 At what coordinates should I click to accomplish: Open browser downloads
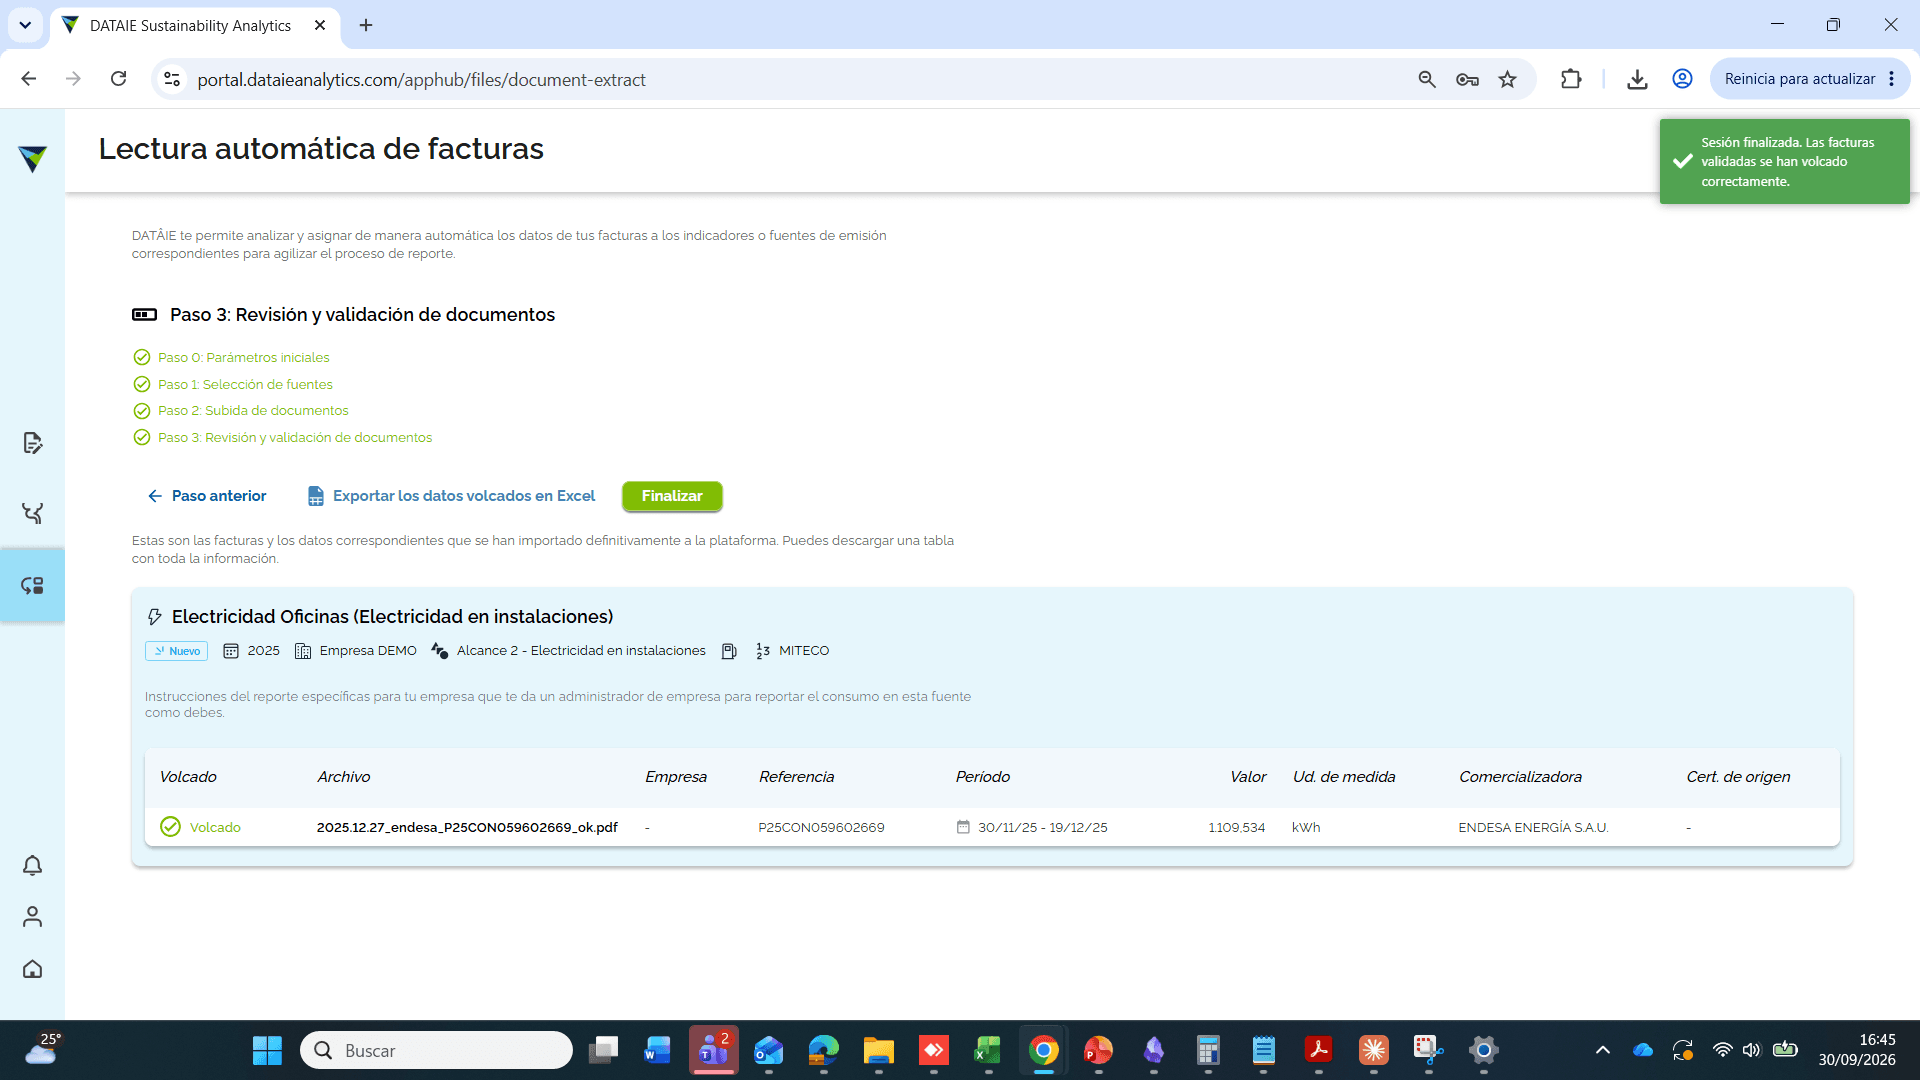click(1637, 79)
